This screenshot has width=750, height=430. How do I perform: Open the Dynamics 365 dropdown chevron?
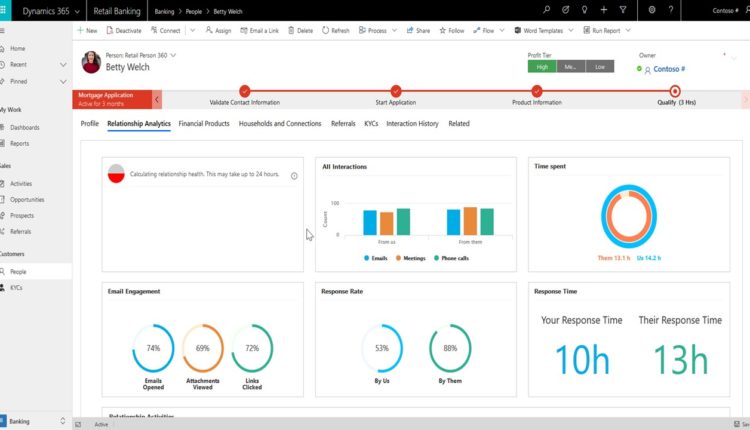[x=76, y=9]
